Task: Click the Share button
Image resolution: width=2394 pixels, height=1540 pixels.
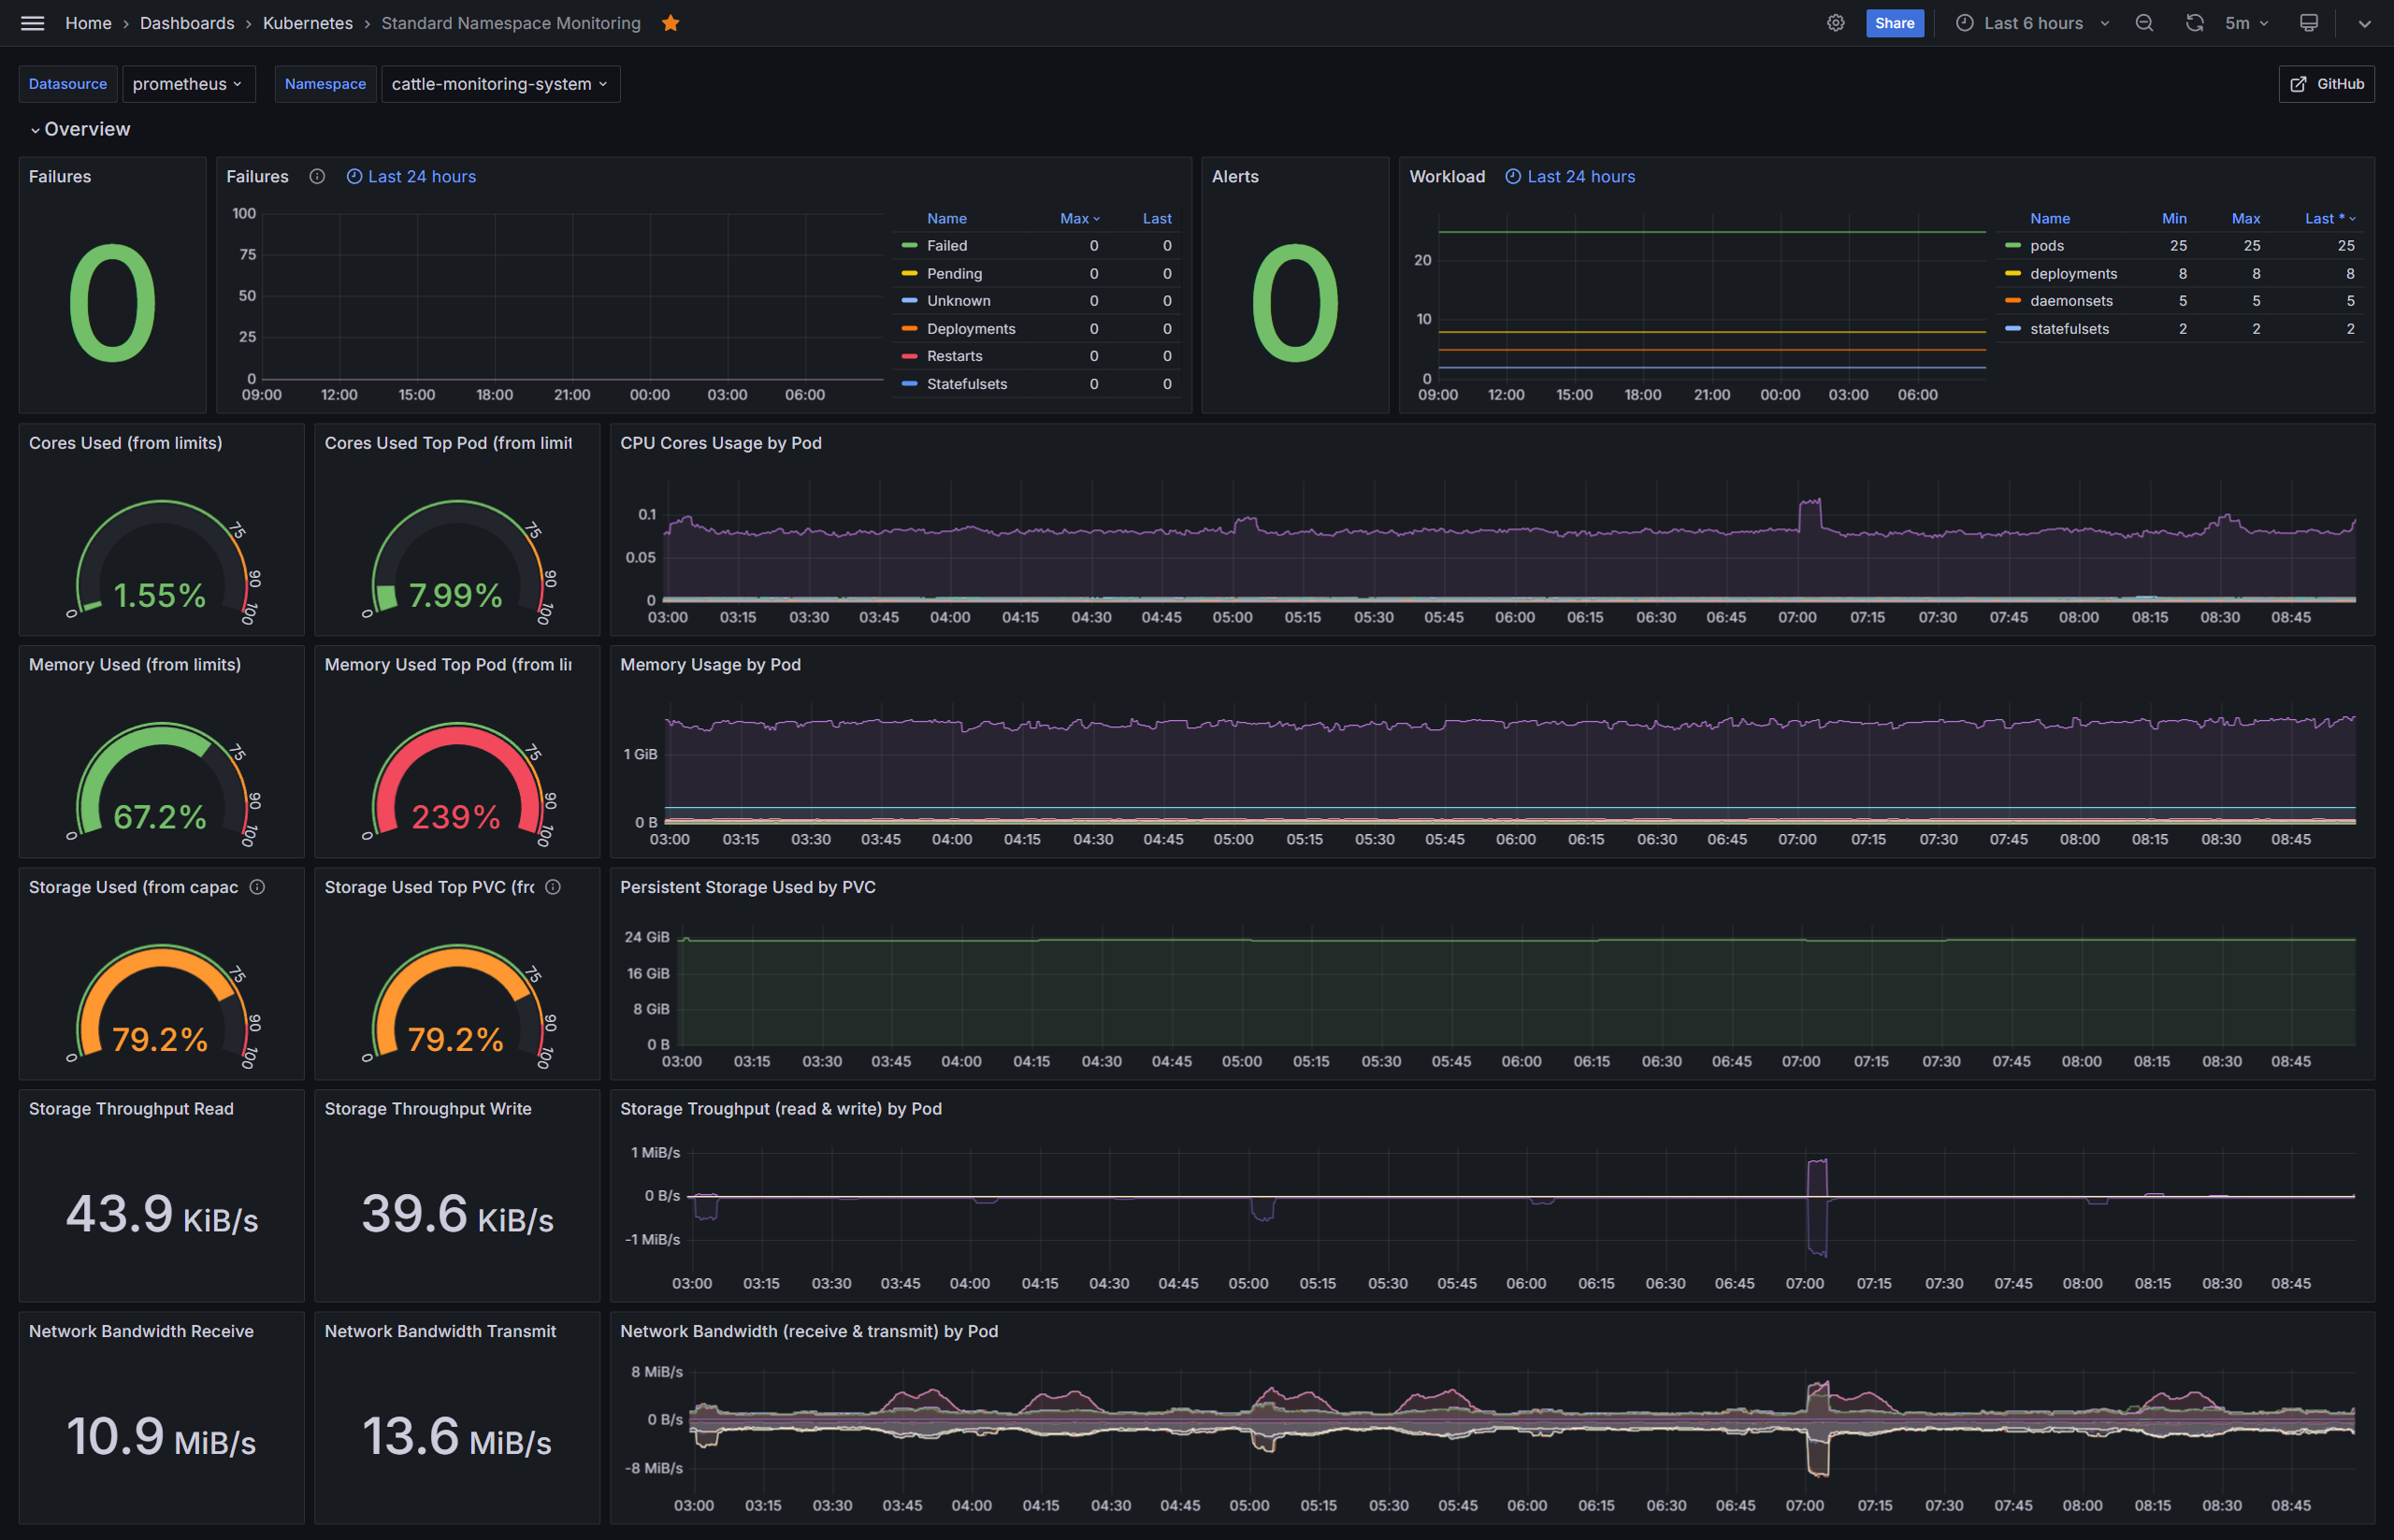Action: click(x=1894, y=23)
